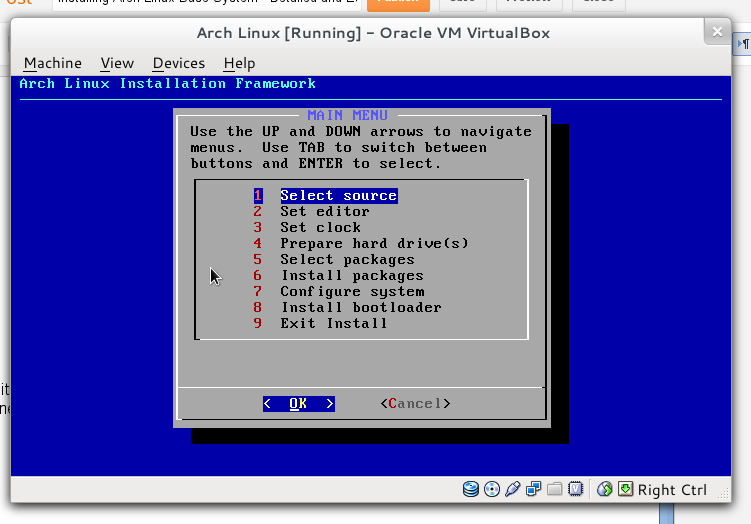751x524 pixels.
Task: Select the Configure system entry
Action: [339, 291]
